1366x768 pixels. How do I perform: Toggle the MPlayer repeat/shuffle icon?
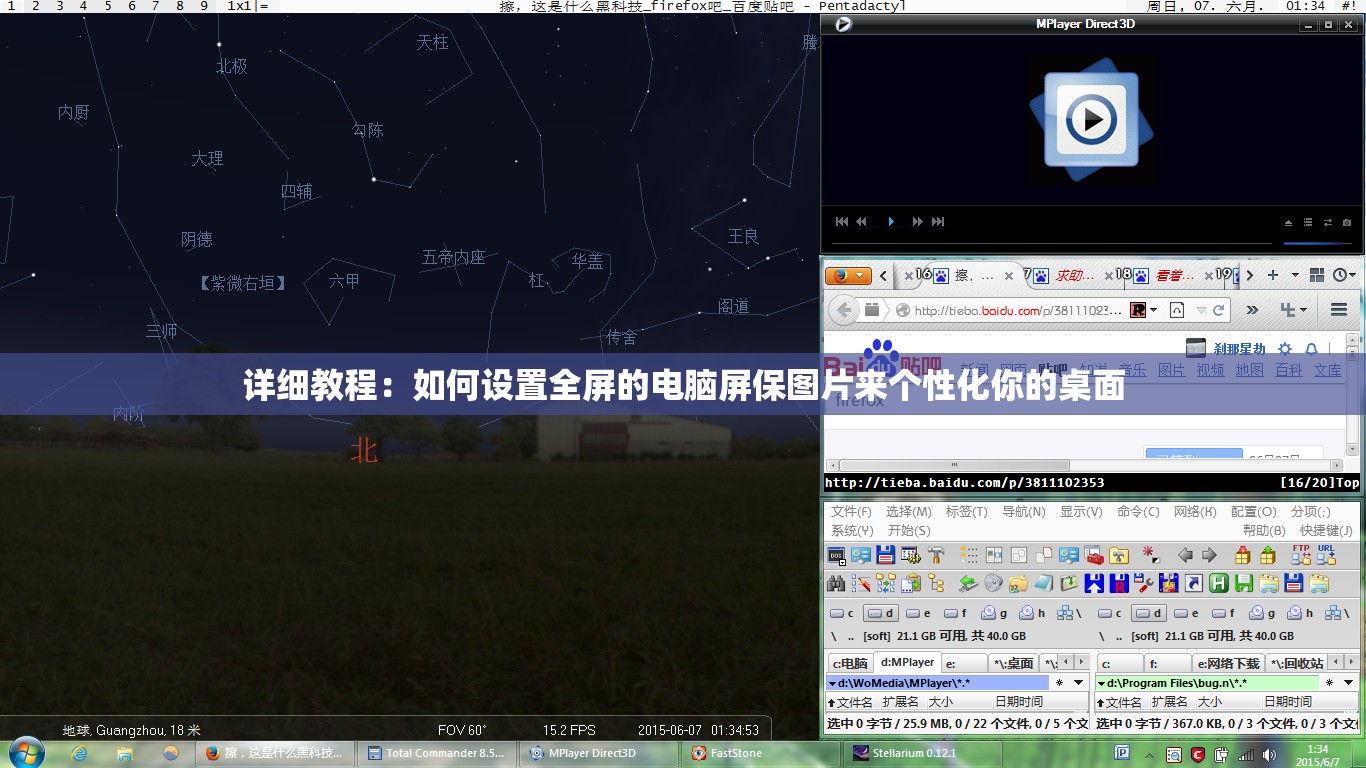[x=1328, y=222]
